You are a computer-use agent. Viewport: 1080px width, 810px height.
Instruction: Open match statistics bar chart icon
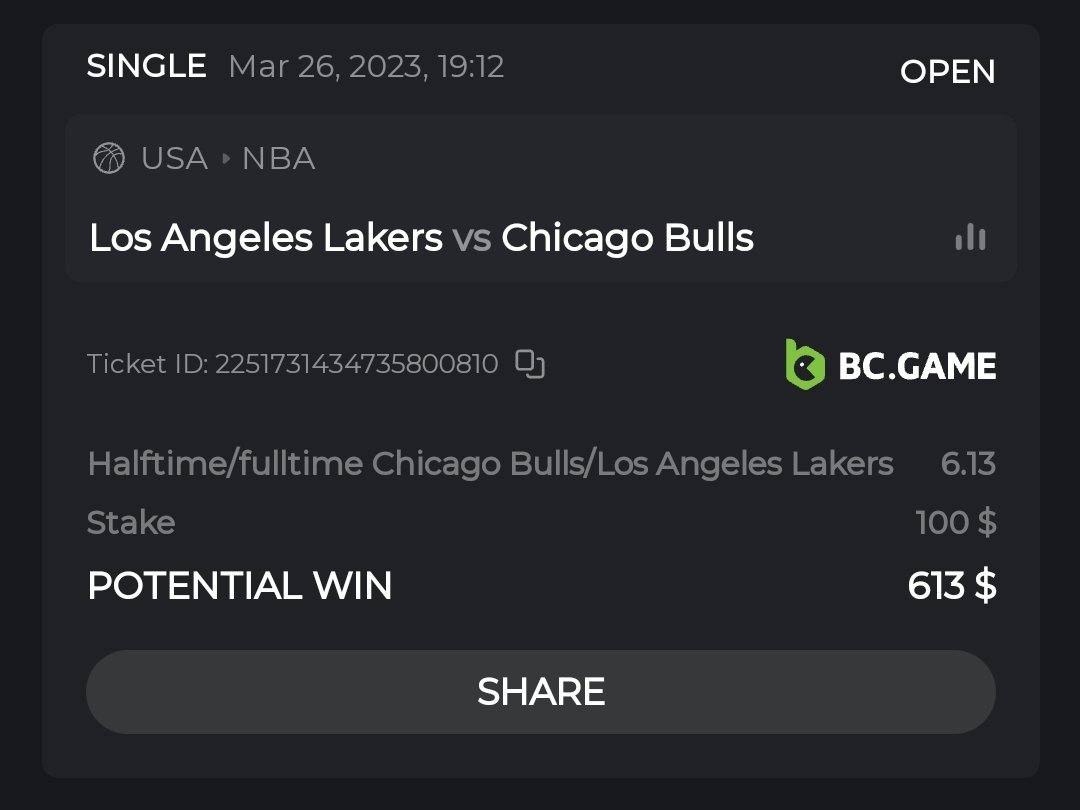(970, 237)
